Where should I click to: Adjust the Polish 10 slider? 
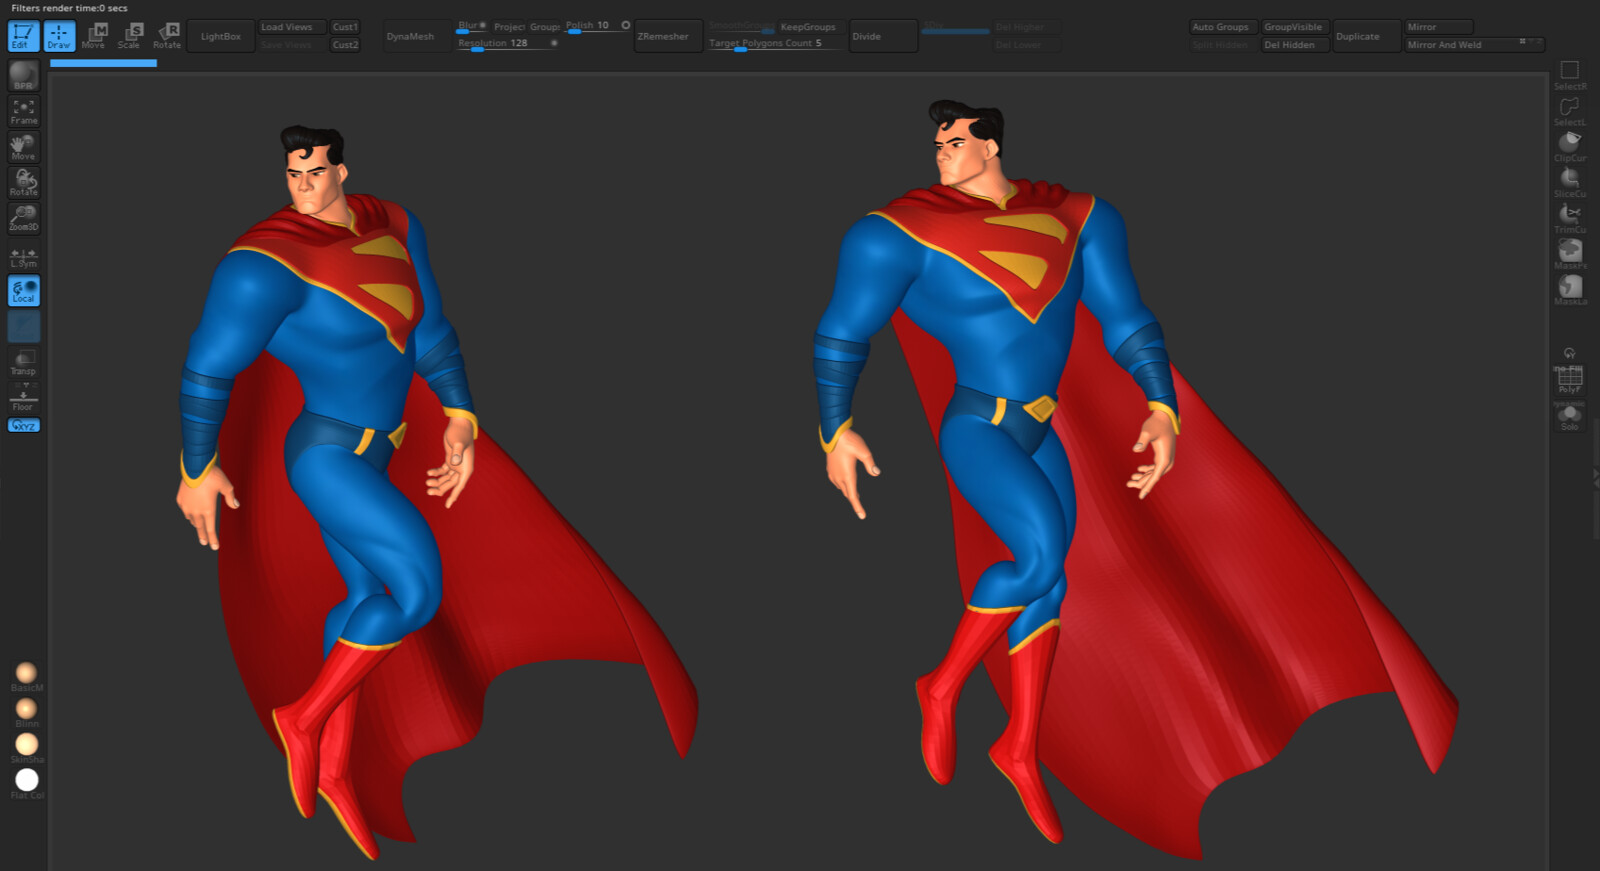[x=597, y=27]
